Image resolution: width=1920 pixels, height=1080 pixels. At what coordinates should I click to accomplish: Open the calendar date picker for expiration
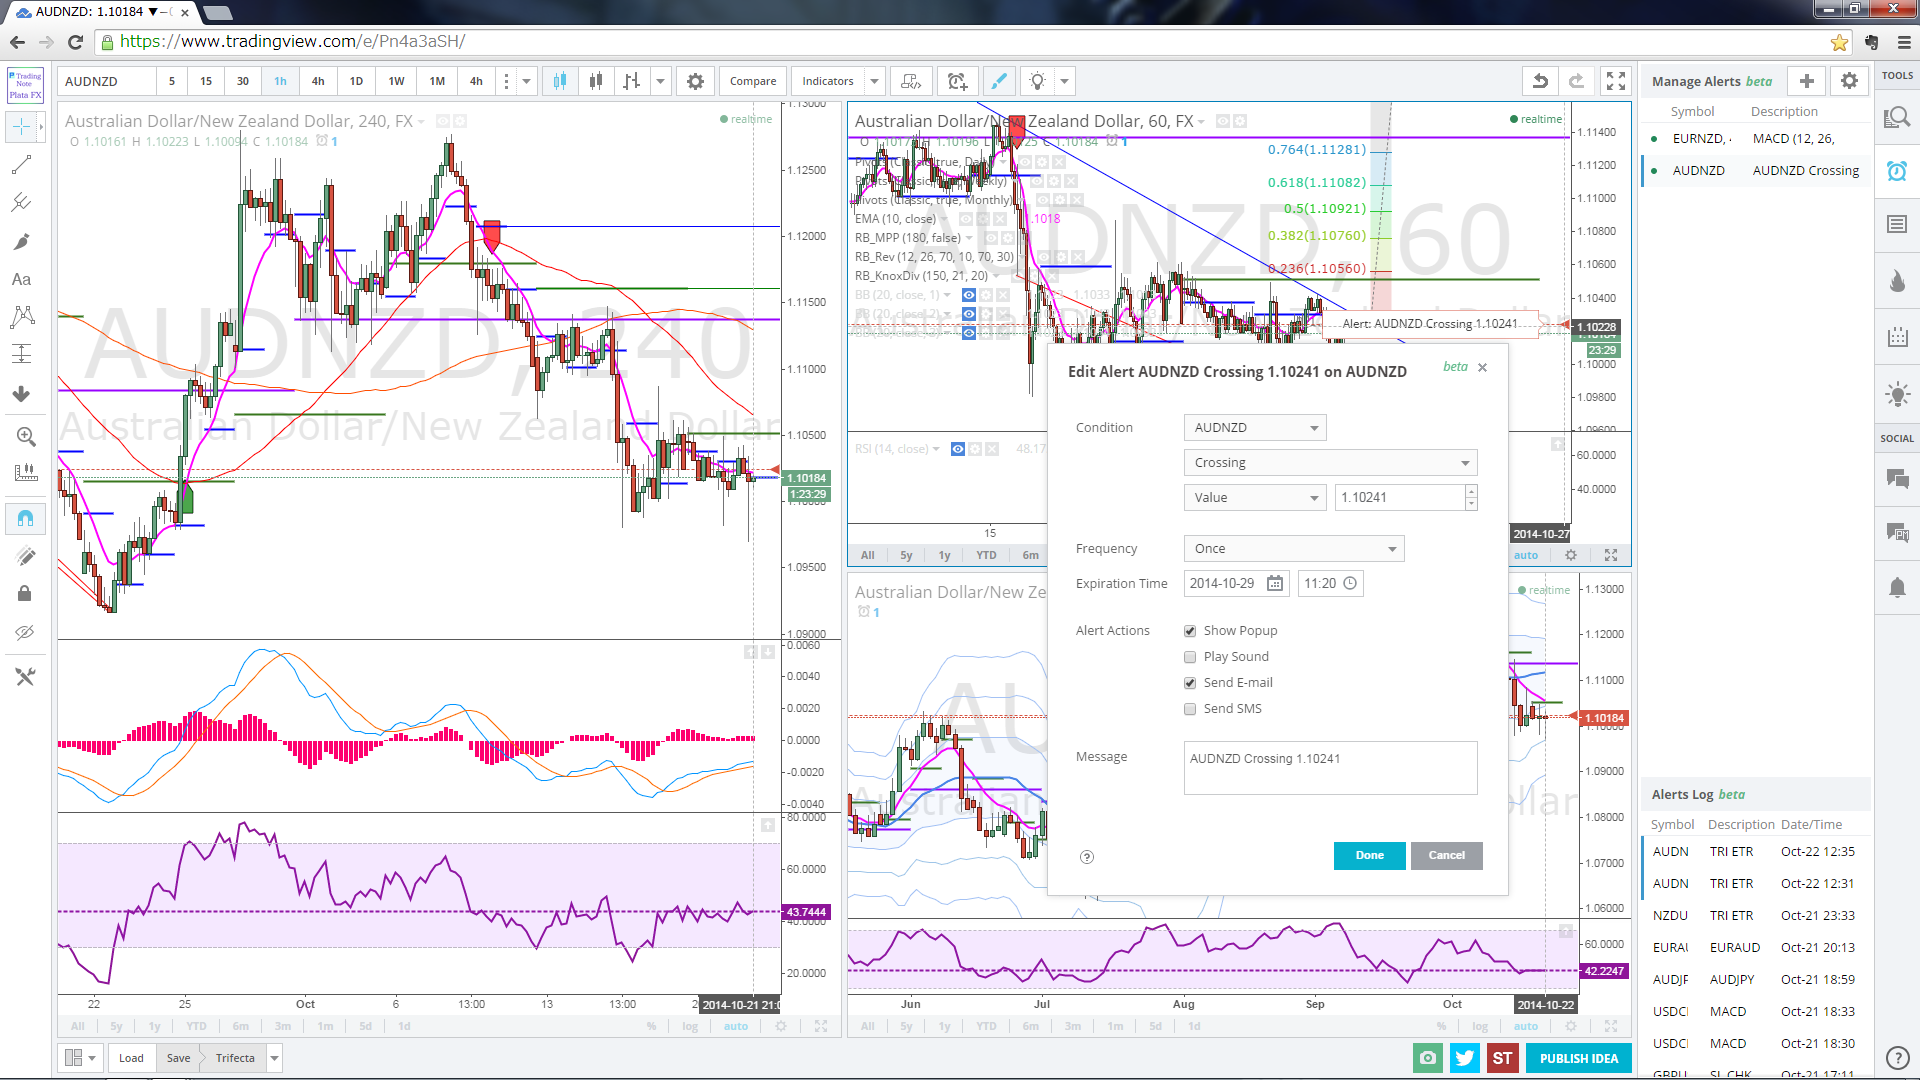click(x=1275, y=584)
